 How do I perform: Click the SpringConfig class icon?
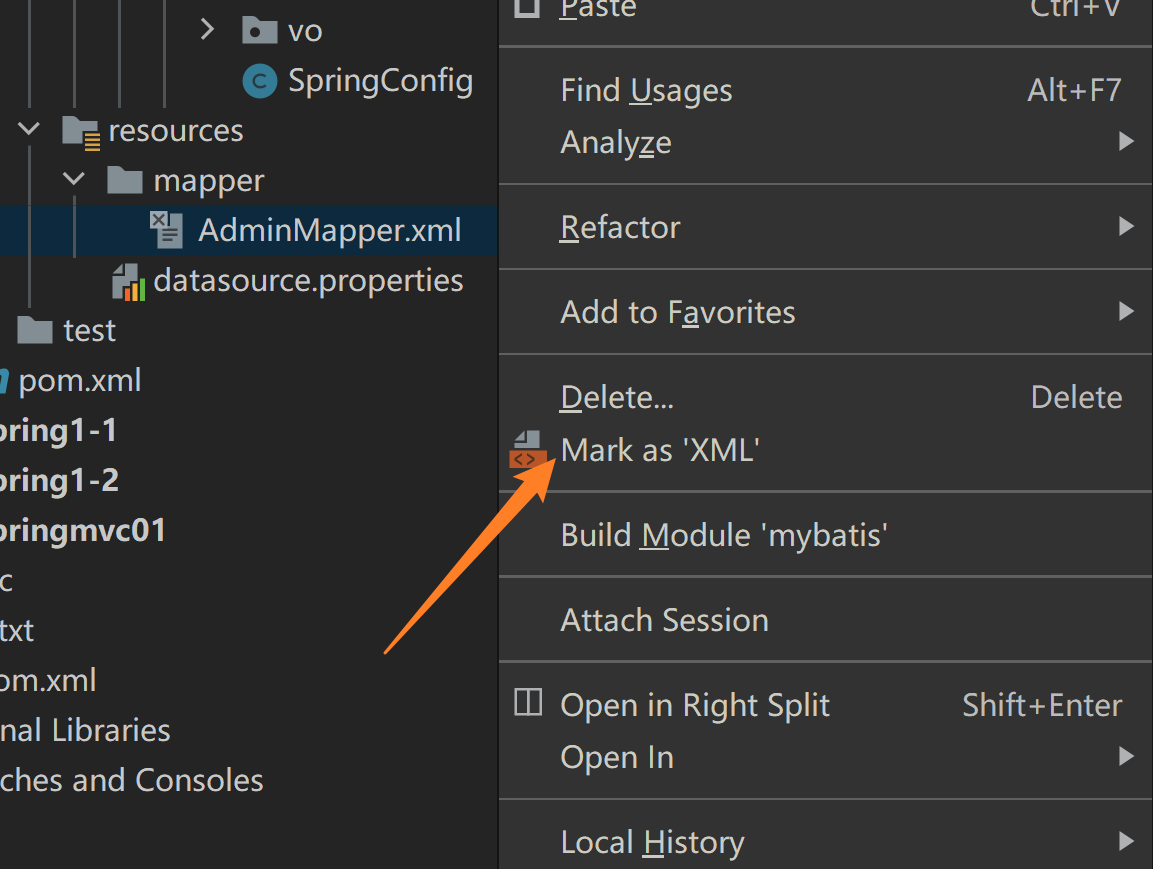(x=259, y=81)
